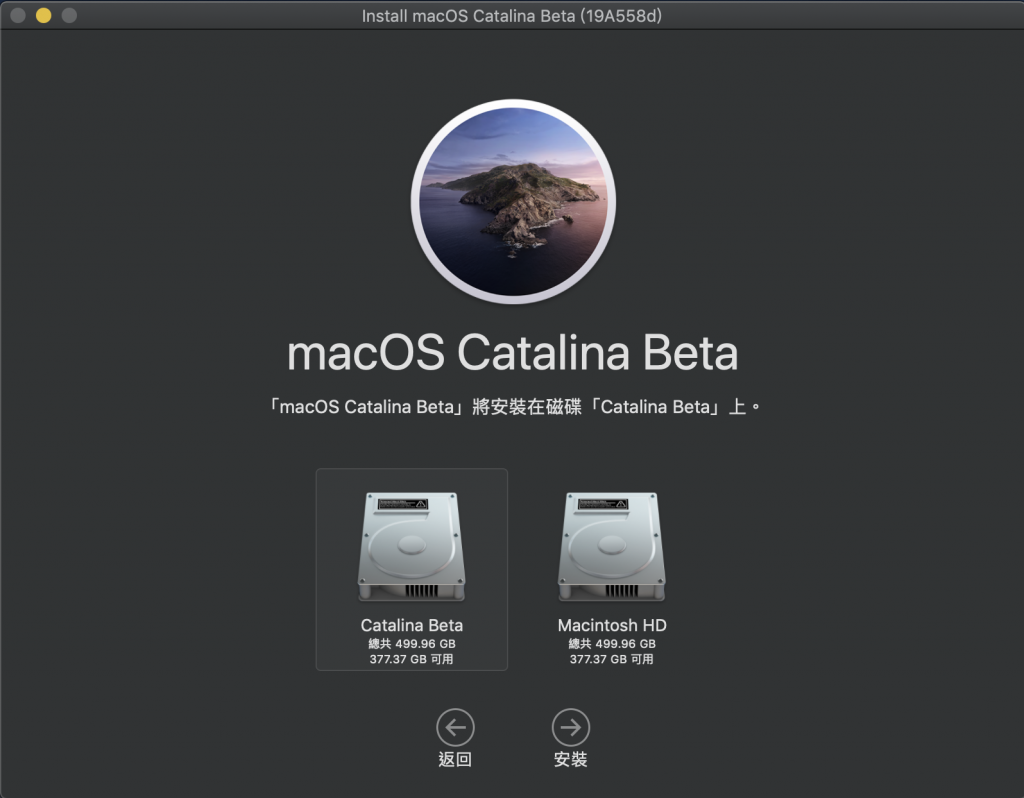Click 377.37 GB 可用 under Macintosh HD
Image resolution: width=1024 pixels, height=798 pixels.
(x=612, y=659)
